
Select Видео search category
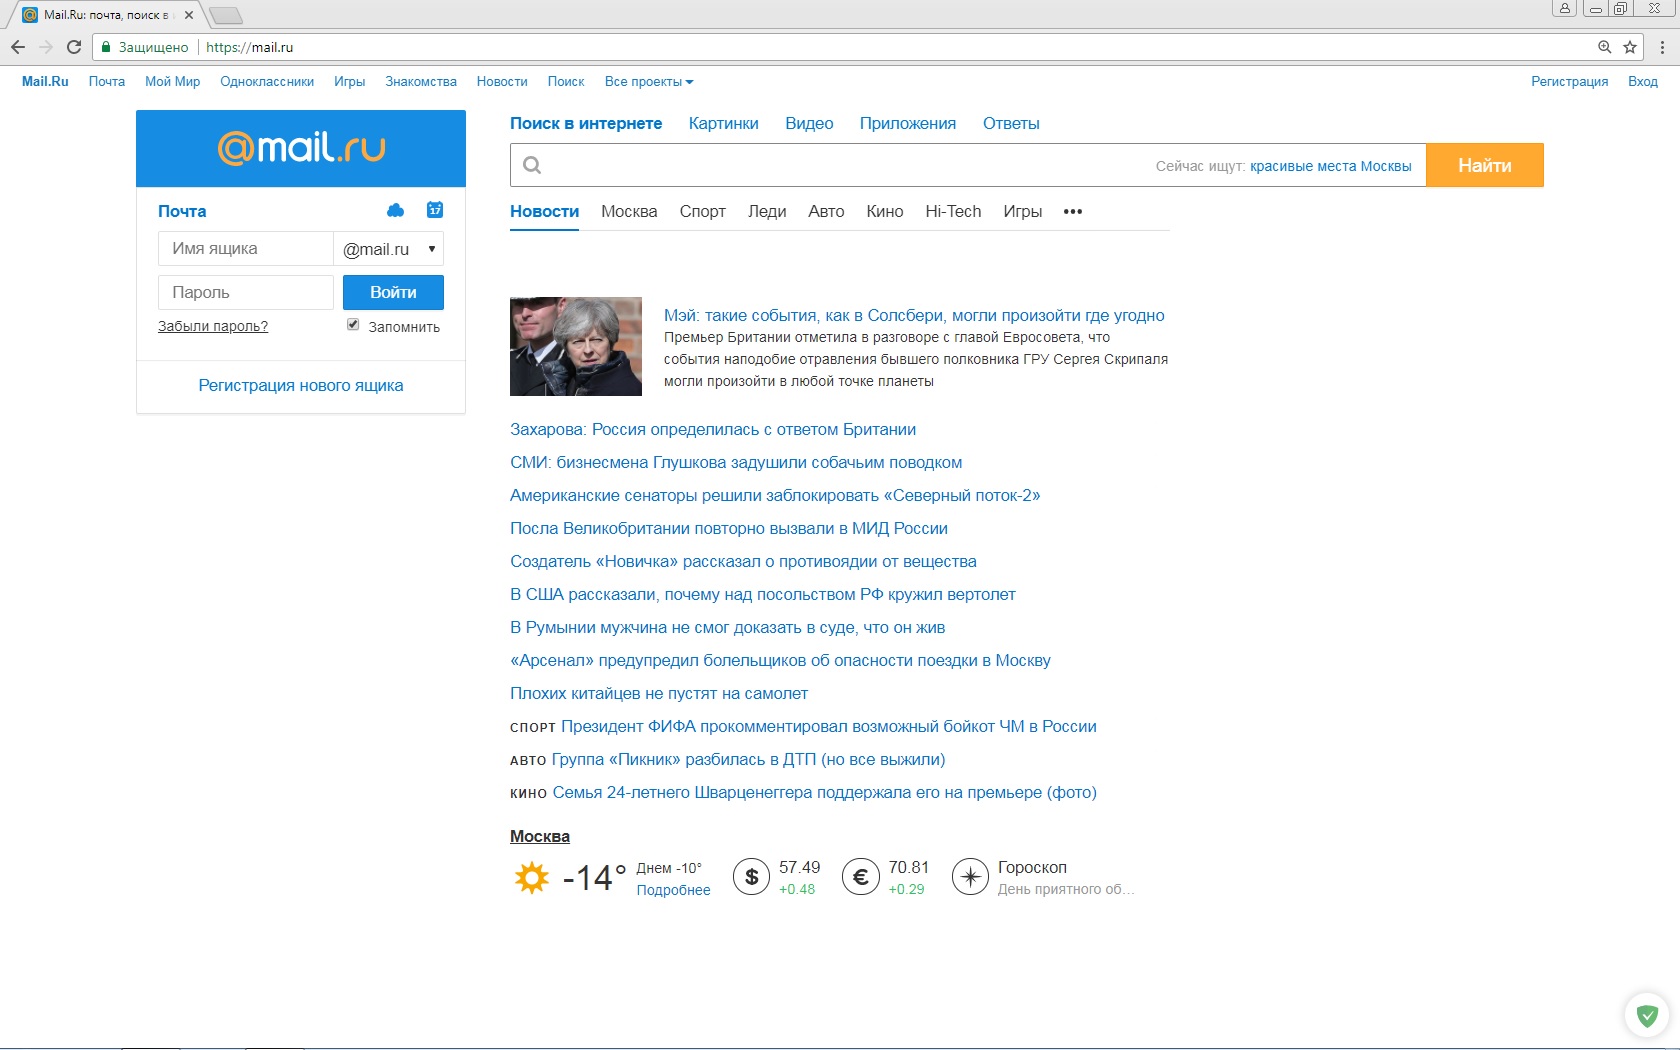(x=809, y=124)
